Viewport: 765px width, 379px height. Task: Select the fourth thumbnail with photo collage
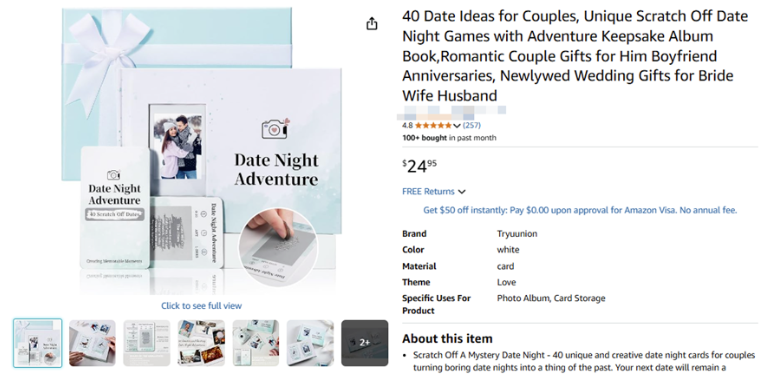(201, 343)
